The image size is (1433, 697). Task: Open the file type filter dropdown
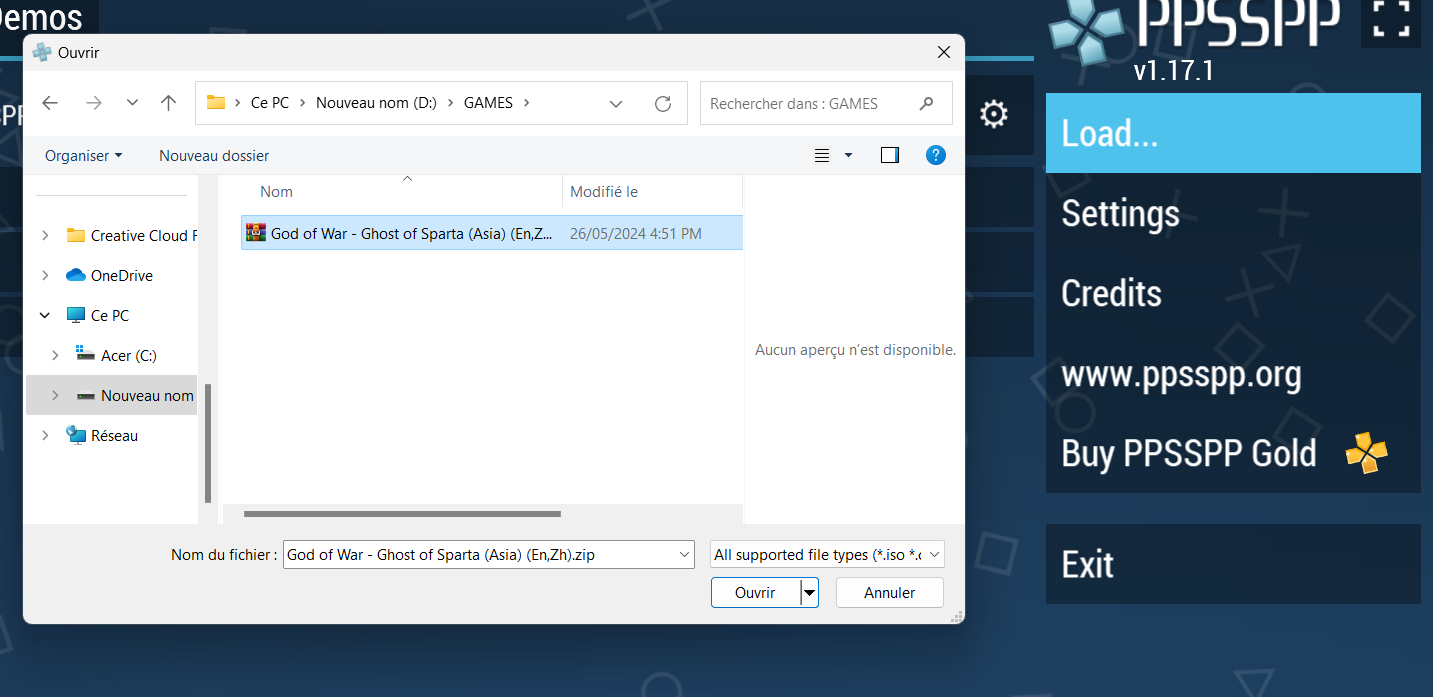826,555
